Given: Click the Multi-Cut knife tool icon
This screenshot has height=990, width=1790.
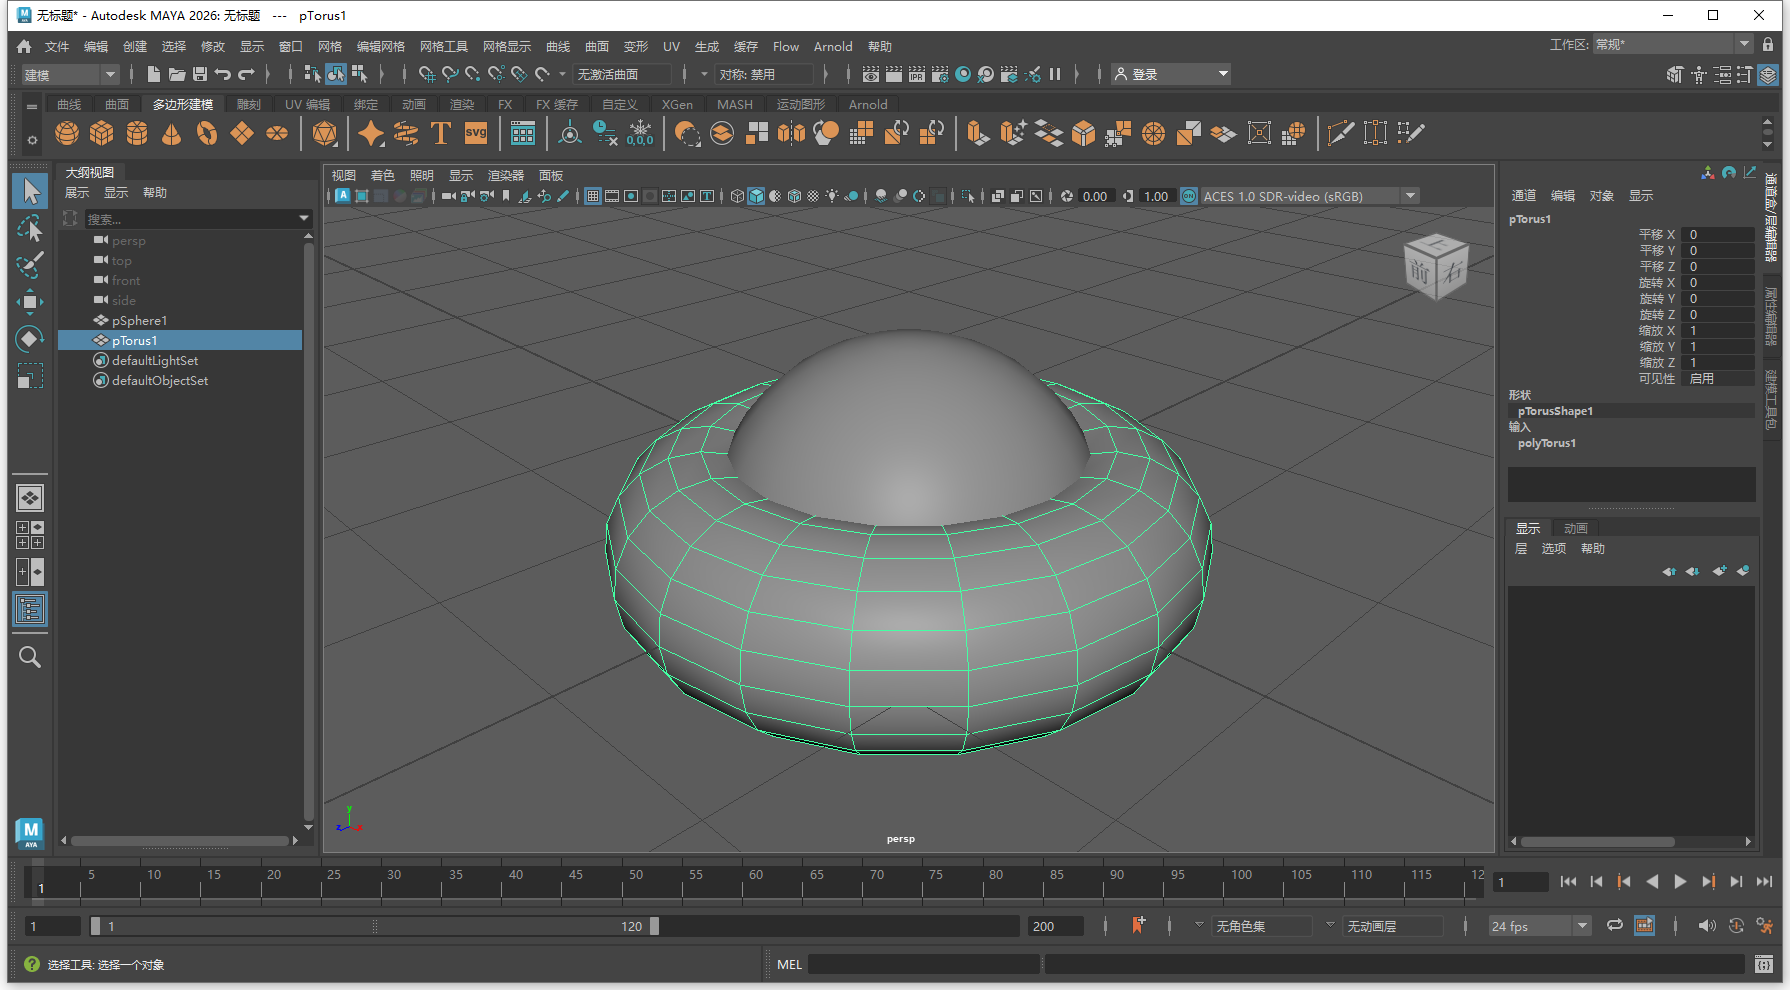Looking at the screenshot, I should (x=1340, y=133).
